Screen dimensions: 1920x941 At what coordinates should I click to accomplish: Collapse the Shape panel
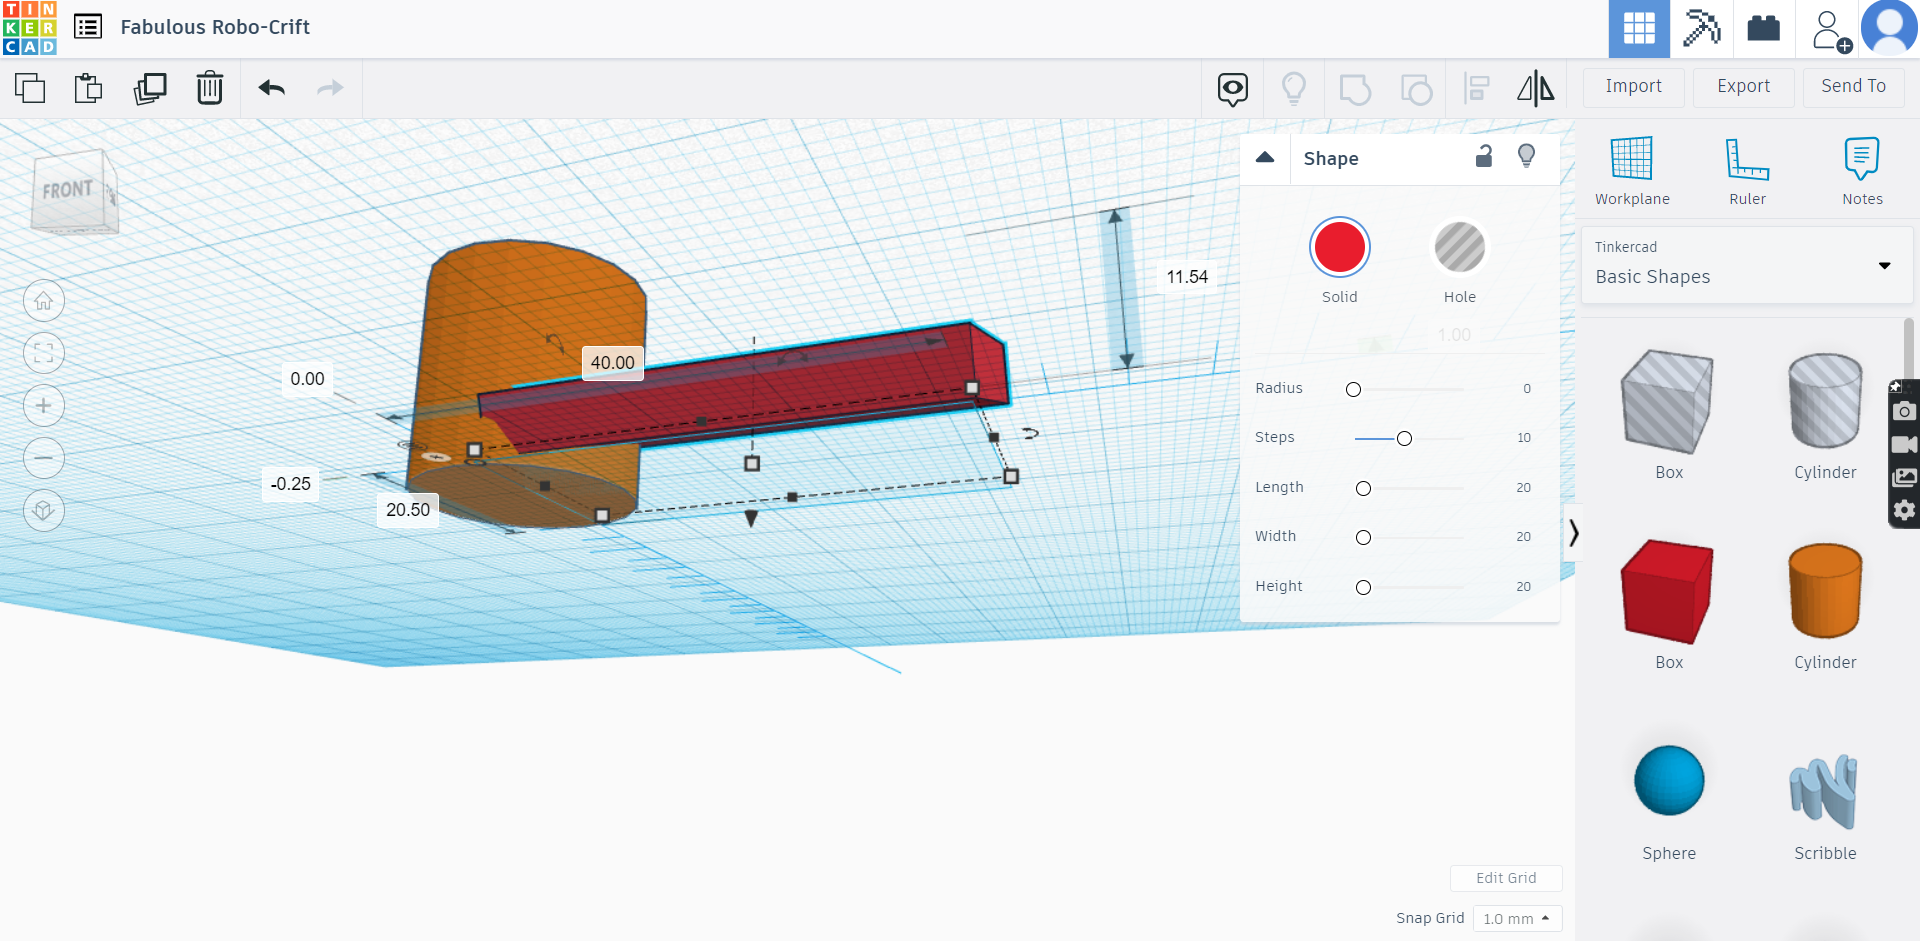point(1265,158)
